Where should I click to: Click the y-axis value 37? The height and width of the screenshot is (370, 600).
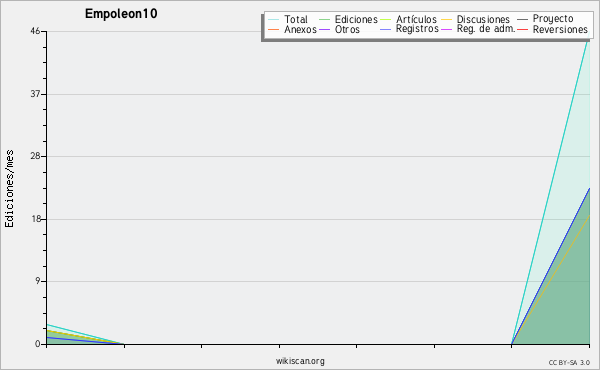coord(35,94)
